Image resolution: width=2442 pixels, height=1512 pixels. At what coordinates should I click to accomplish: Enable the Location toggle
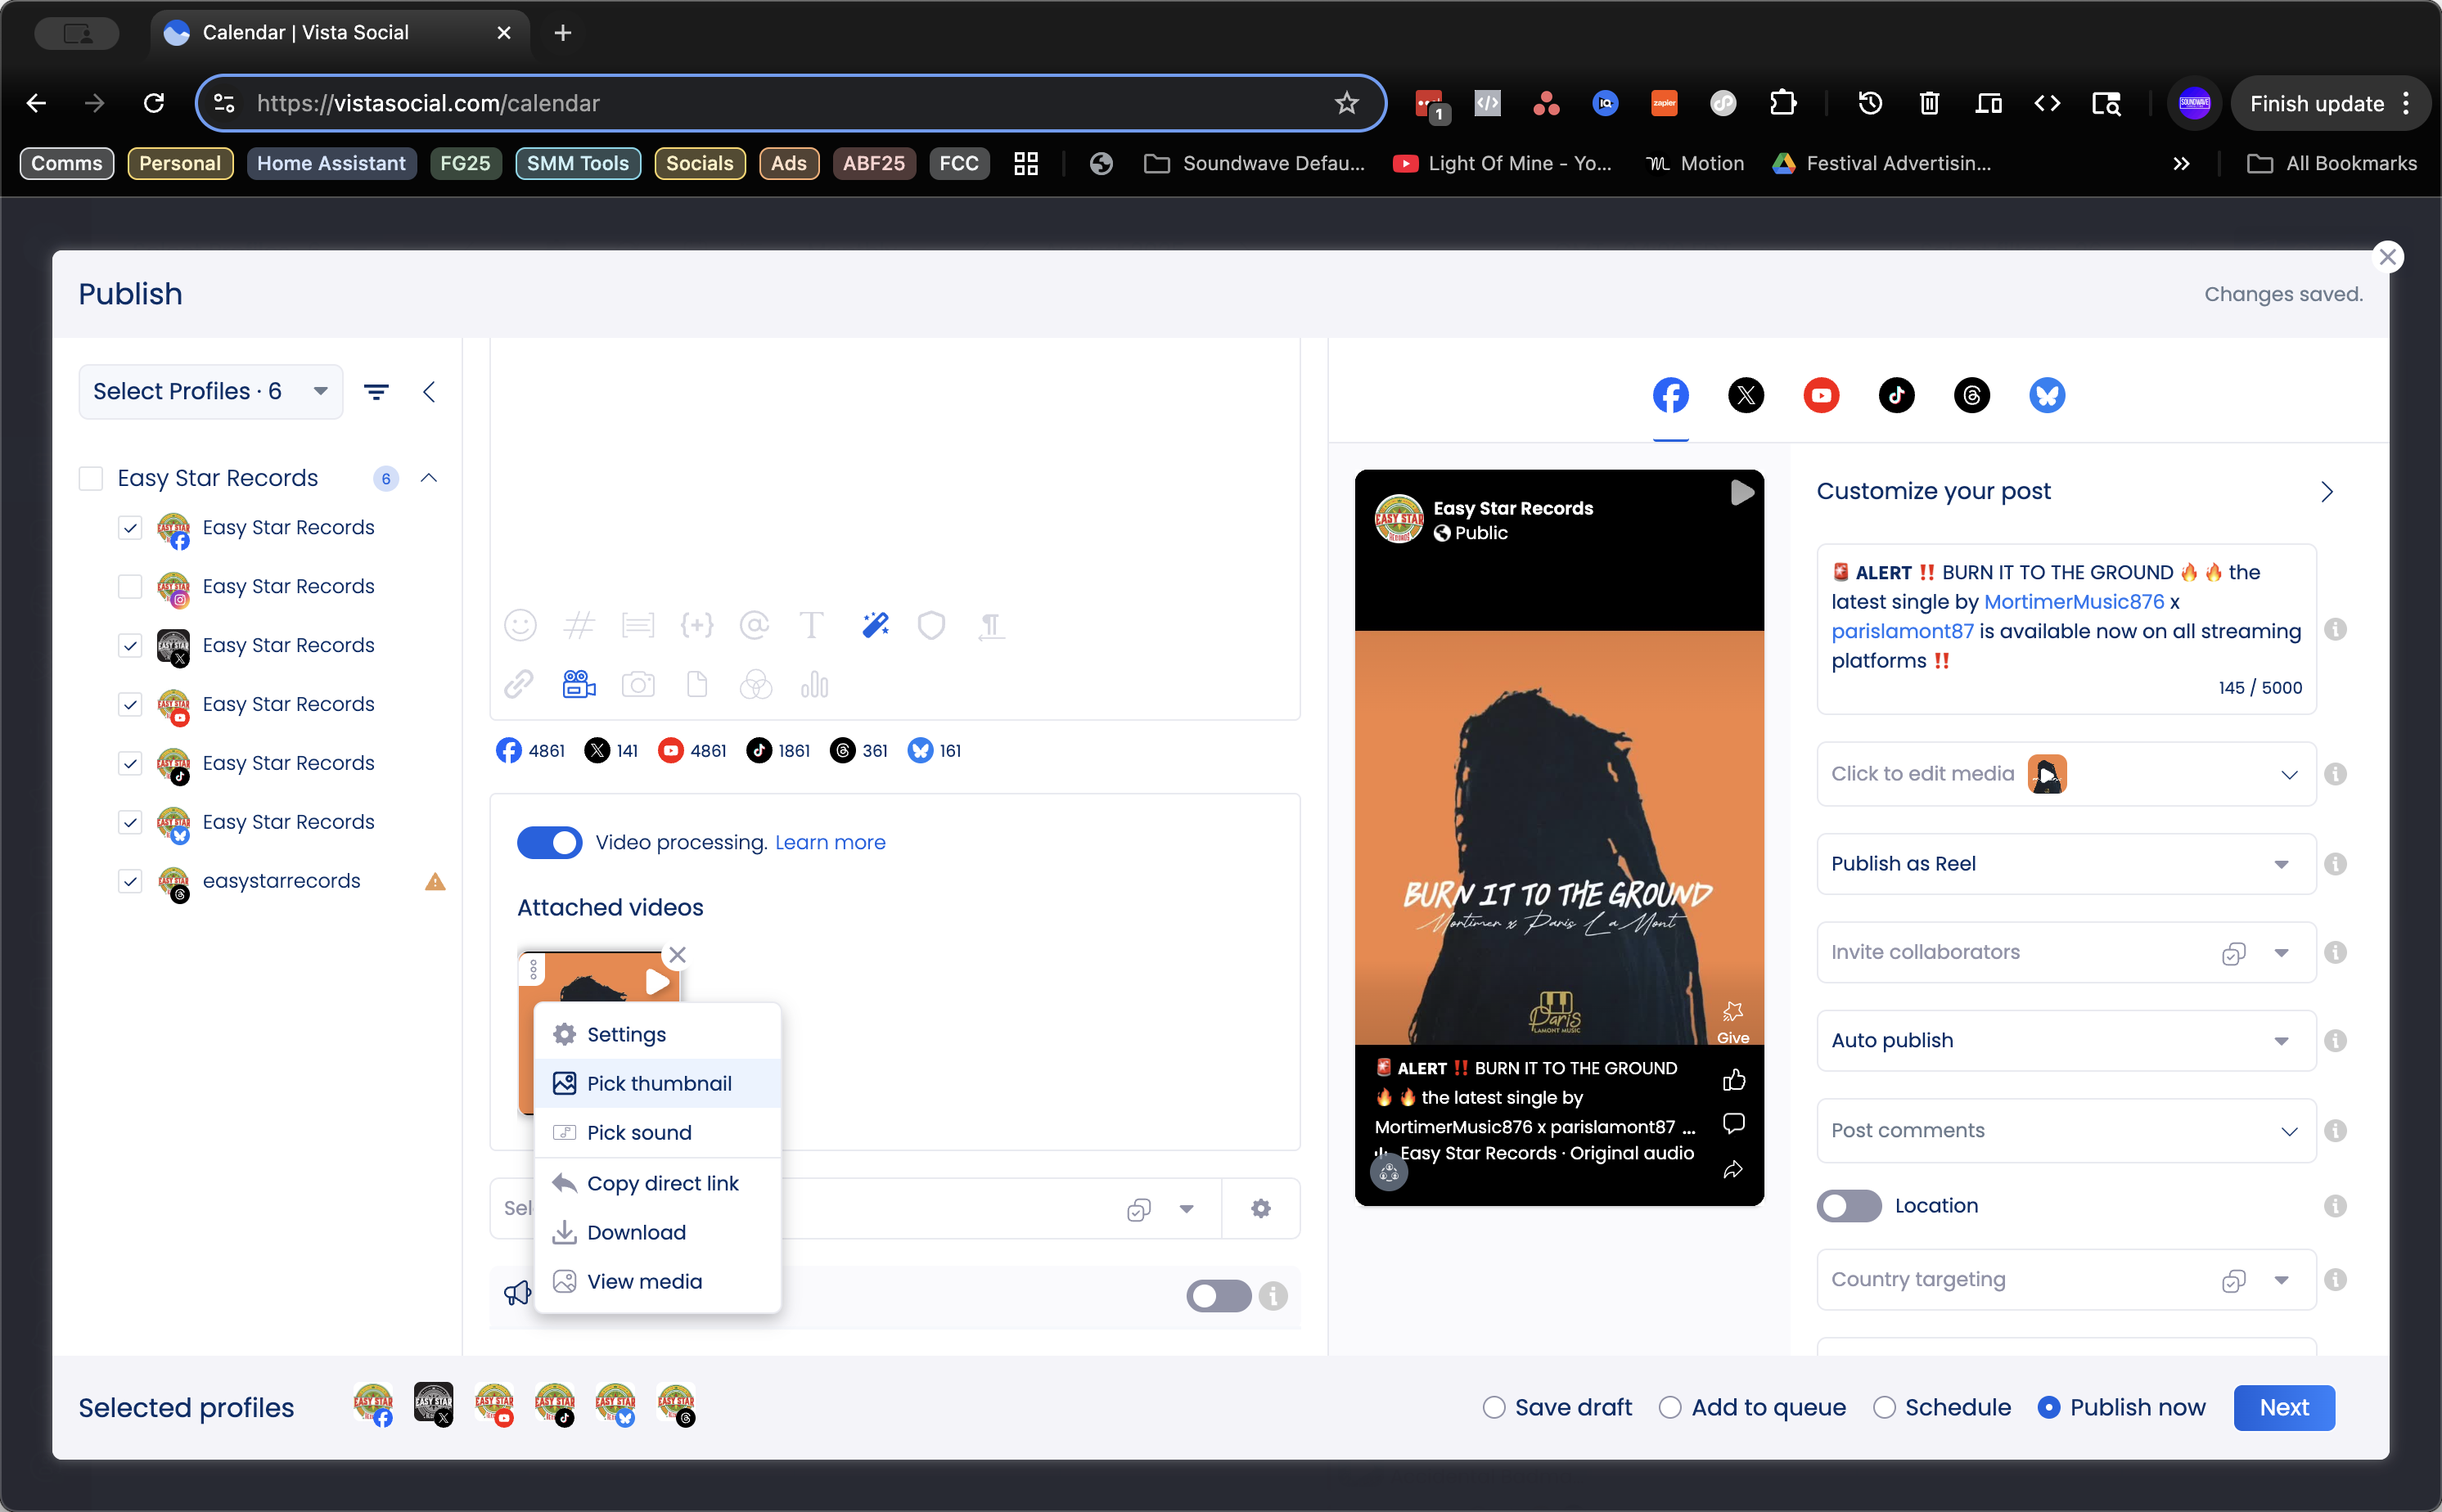point(1849,1206)
